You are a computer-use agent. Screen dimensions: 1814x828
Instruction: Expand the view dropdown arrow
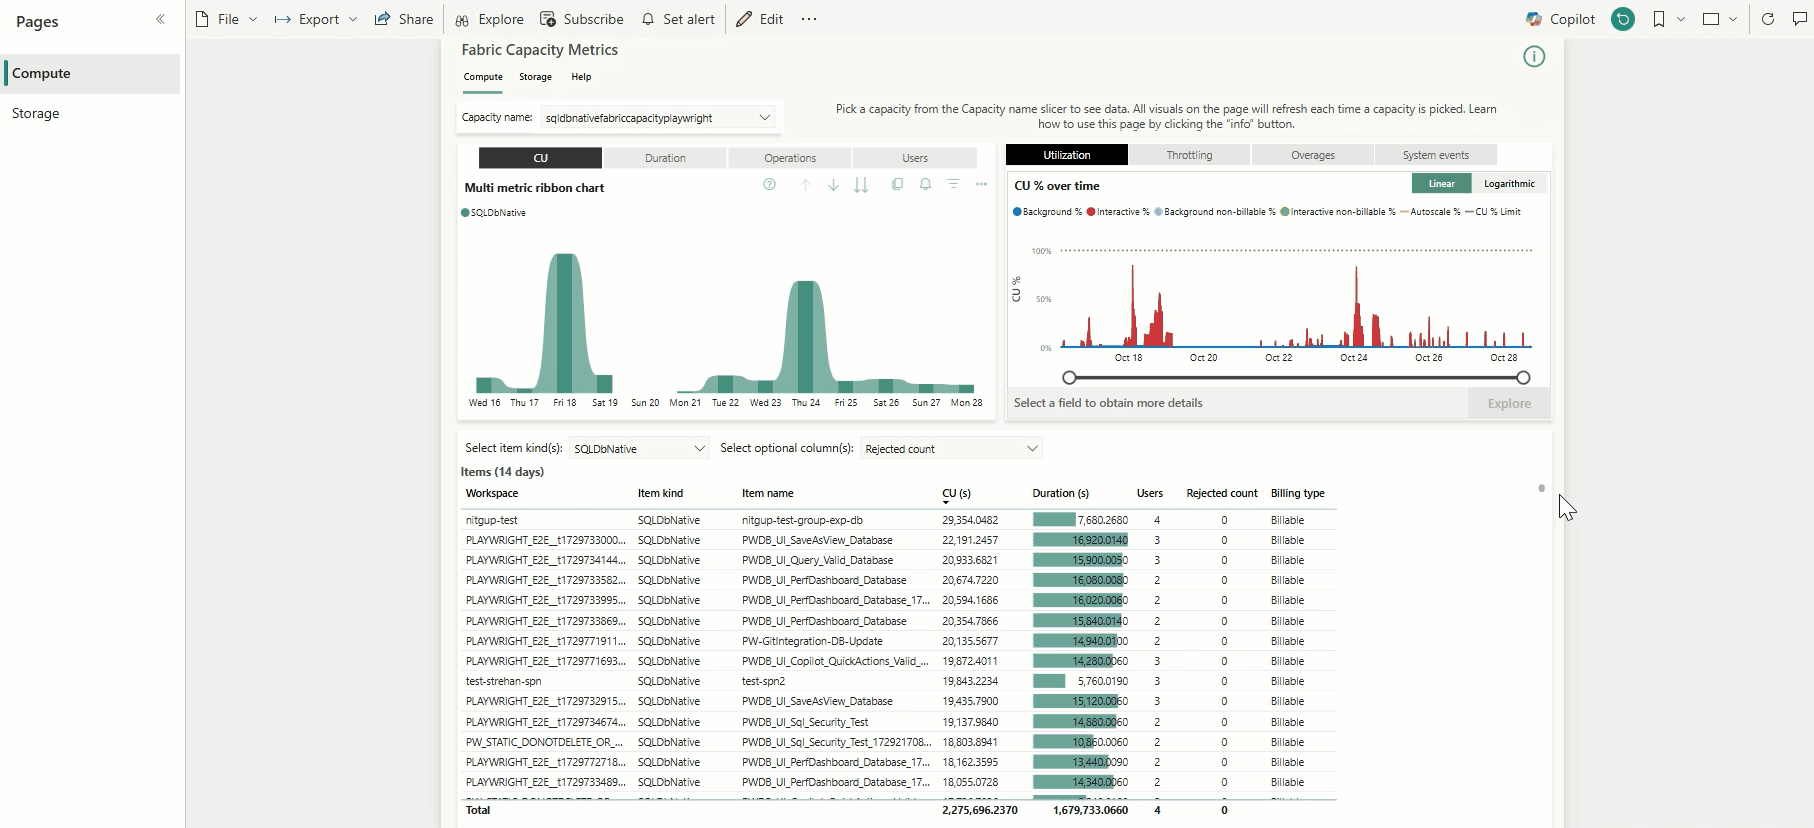point(1733,19)
